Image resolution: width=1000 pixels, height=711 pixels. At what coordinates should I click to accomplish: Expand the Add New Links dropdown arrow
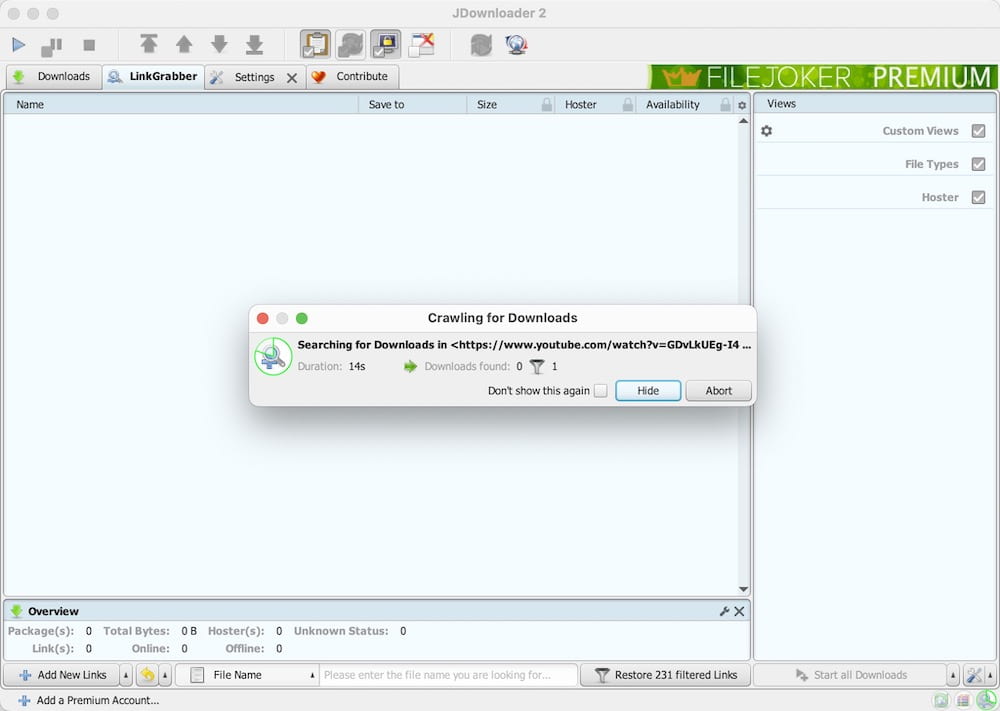click(126, 675)
